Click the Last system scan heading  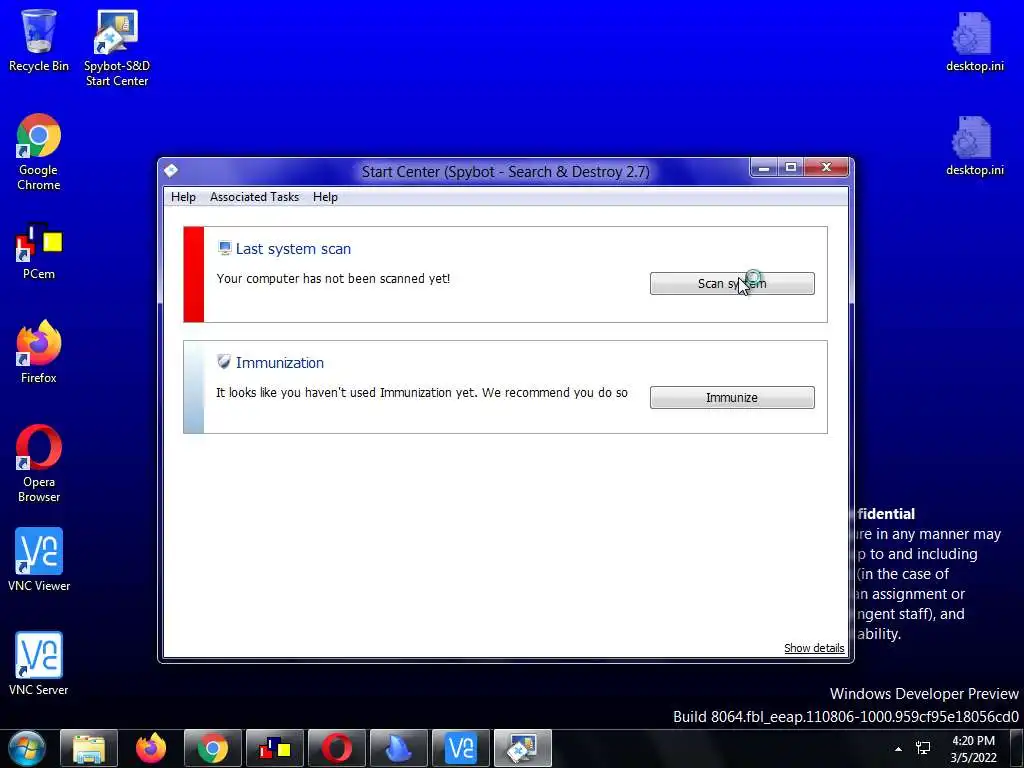(x=293, y=249)
